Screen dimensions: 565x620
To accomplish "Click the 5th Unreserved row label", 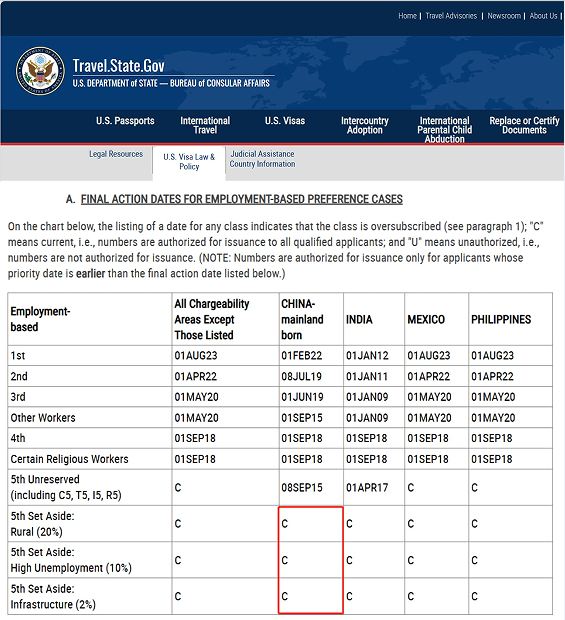I will (x=66, y=487).
